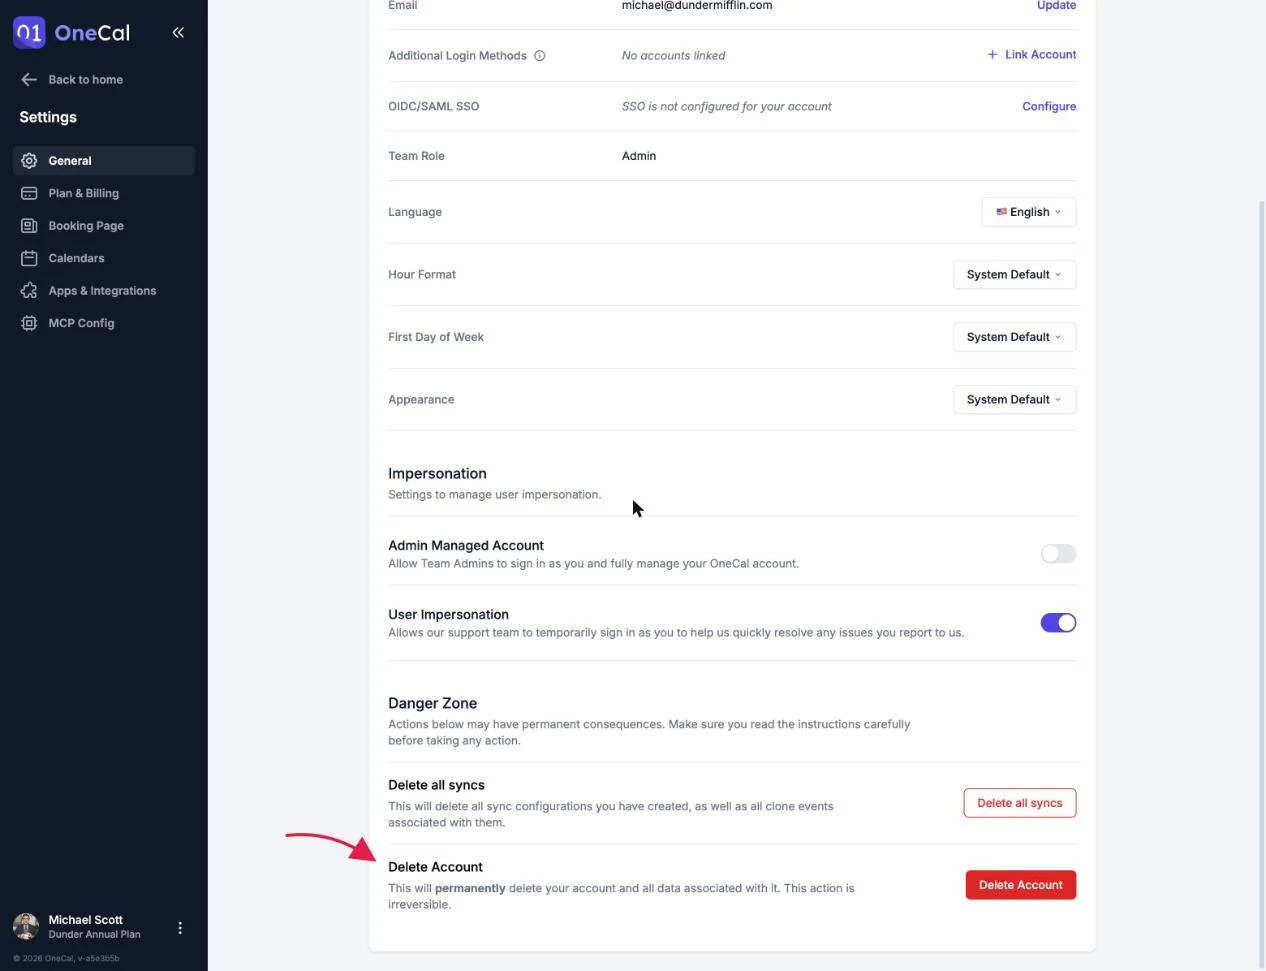Click the Back to home arrow icon

pyautogui.click(x=29, y=80)
